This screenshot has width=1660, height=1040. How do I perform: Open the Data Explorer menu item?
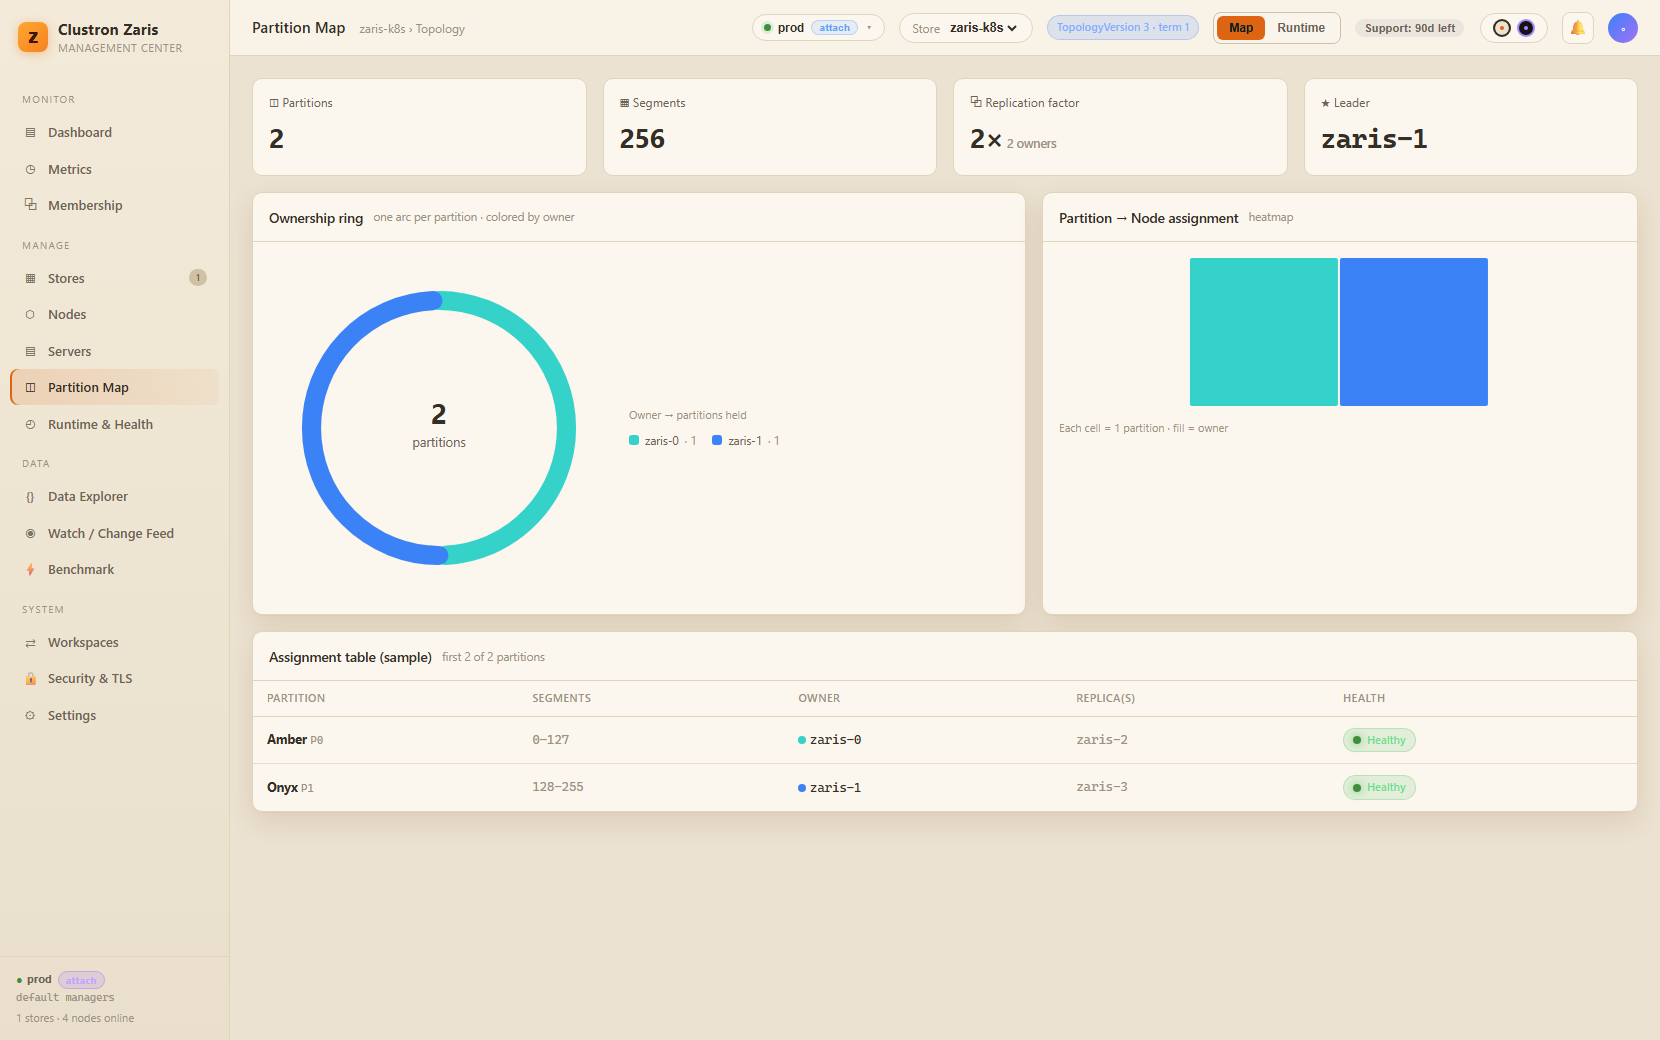pos(114,497)
